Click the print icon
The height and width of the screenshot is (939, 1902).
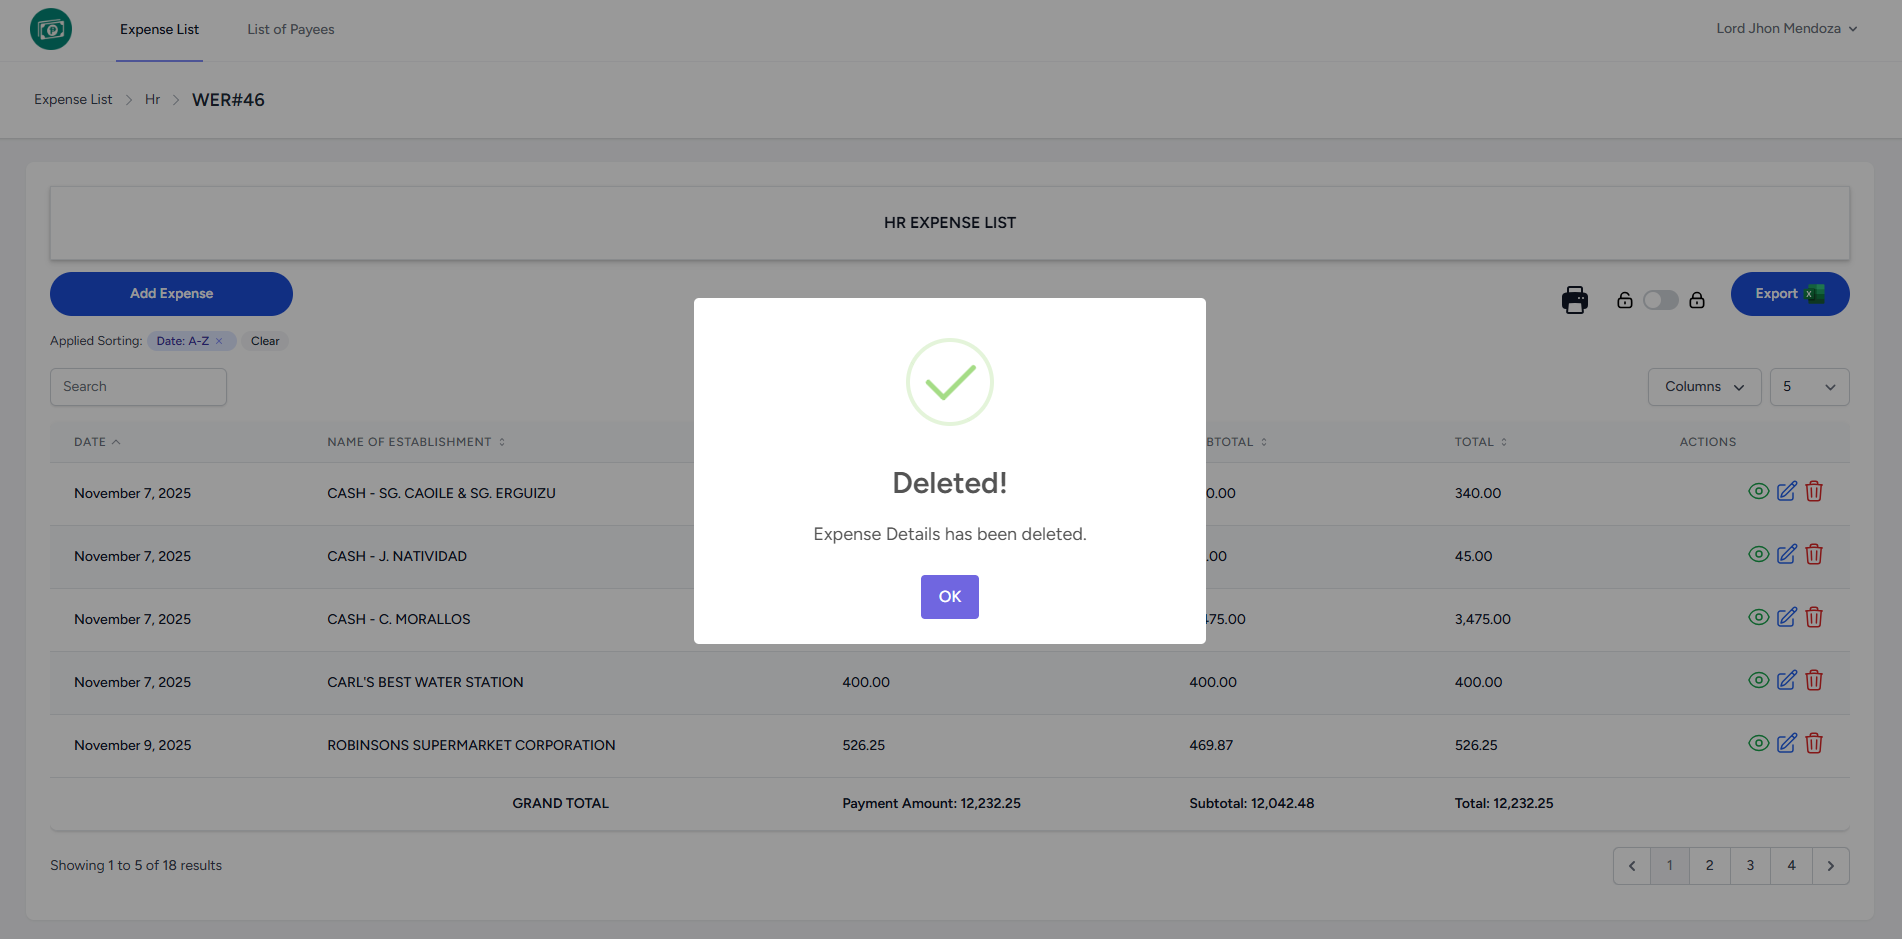pyautogui.click(x=1575, y=300)
